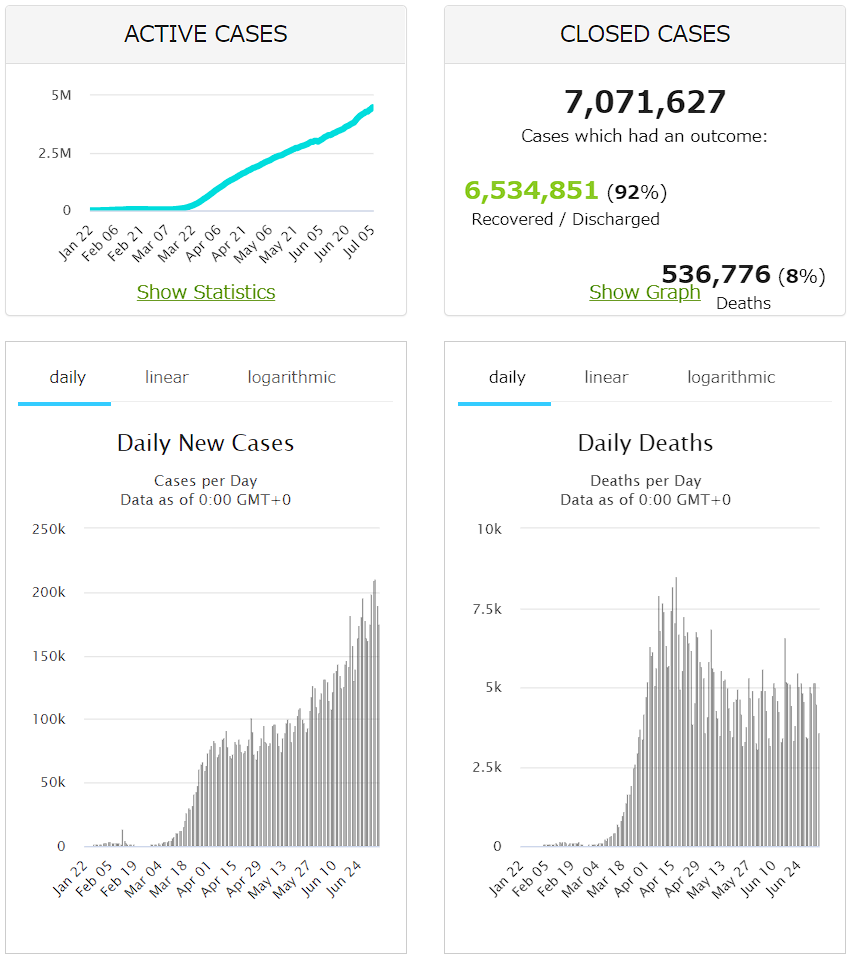
Task: Open the Show Statistics link
Action: point(206,292)
